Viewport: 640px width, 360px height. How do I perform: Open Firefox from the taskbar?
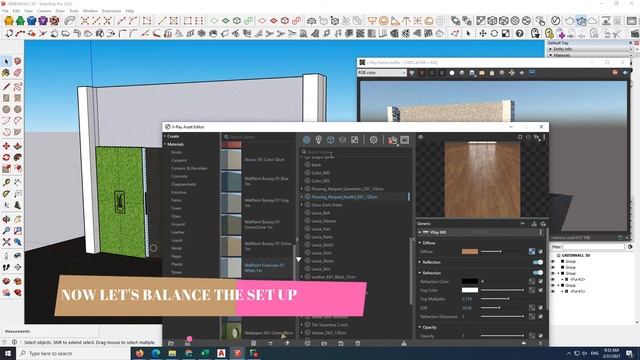(x=140, y=353)
